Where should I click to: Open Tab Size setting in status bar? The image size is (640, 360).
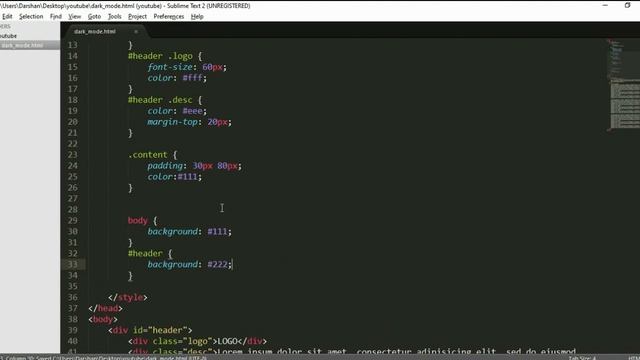coord(582,358)
